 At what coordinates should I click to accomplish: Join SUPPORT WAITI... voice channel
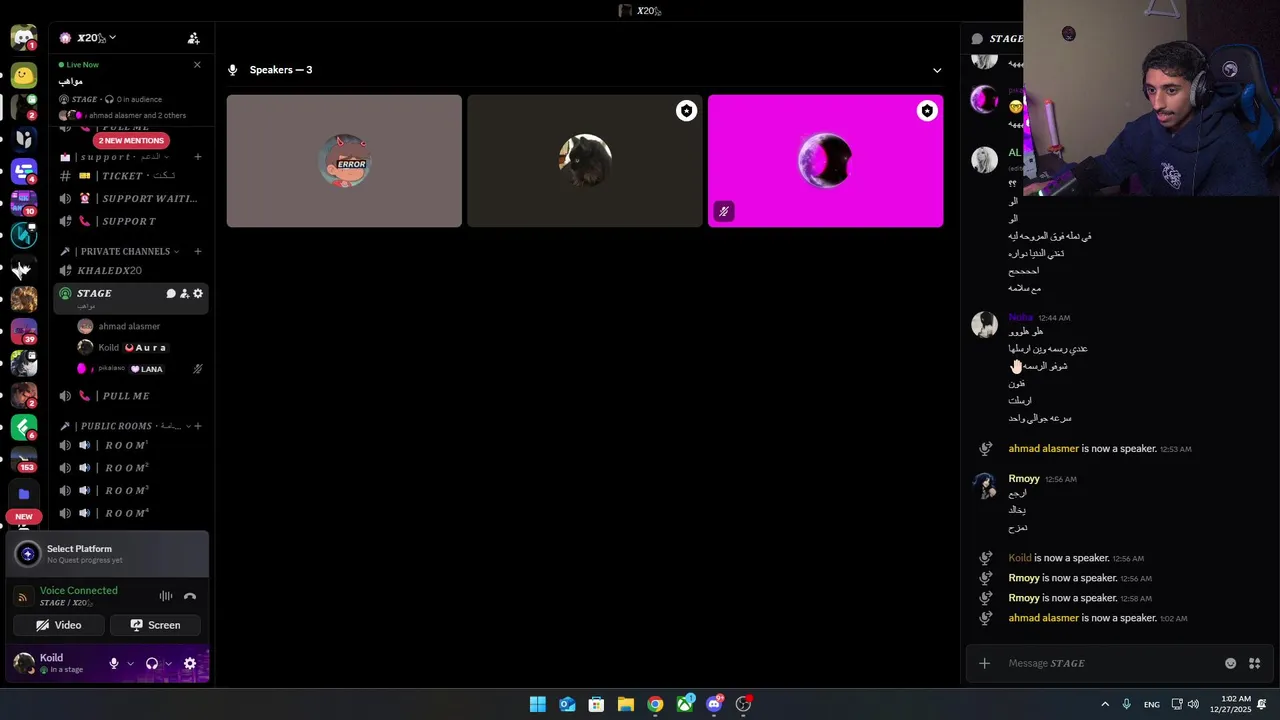pyautogui.click(x=130, y=198)
